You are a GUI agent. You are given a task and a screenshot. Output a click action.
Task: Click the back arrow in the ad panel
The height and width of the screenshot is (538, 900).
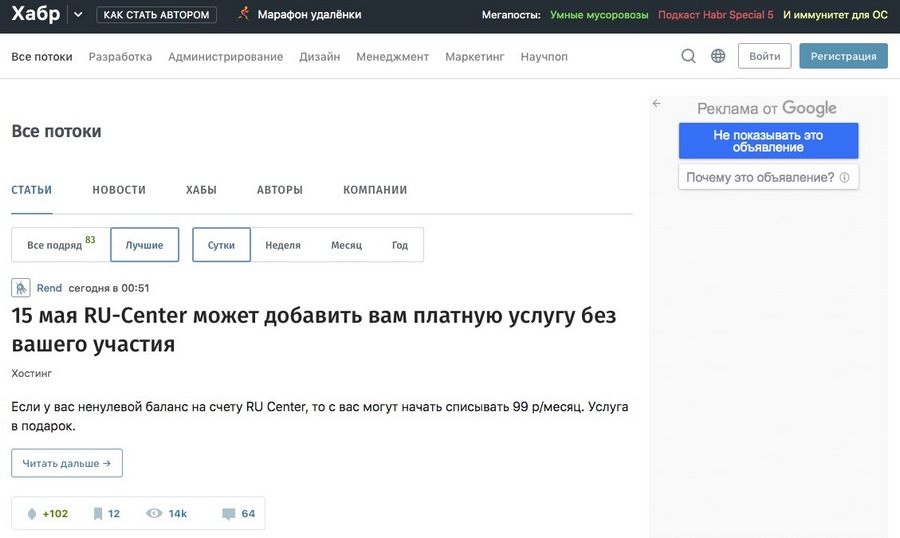[657, 103]
